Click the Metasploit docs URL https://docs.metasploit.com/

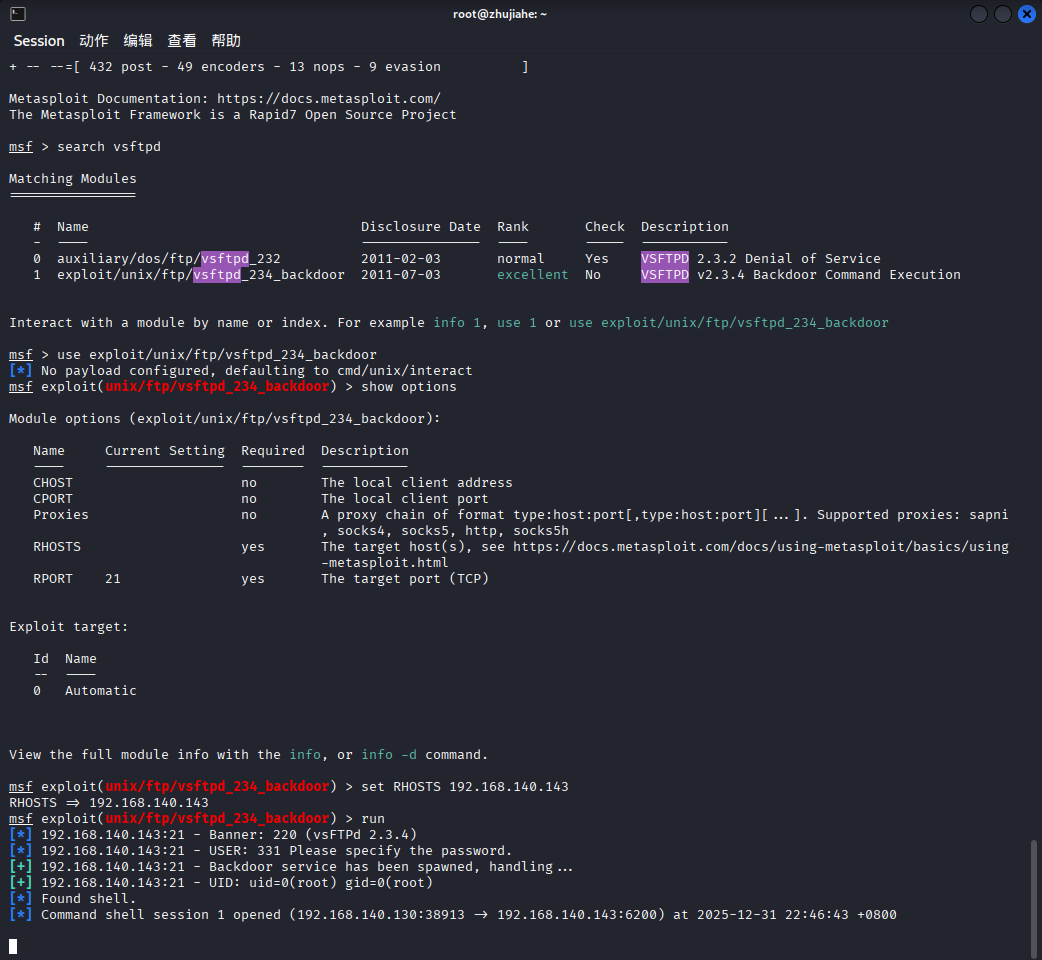[x=329, y=98]
